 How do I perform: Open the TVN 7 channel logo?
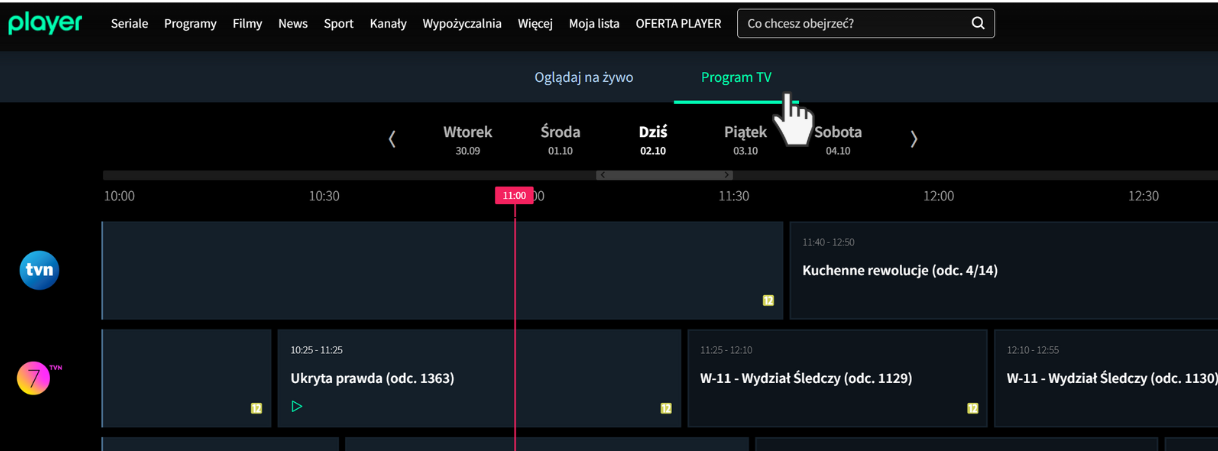point(35,379)
